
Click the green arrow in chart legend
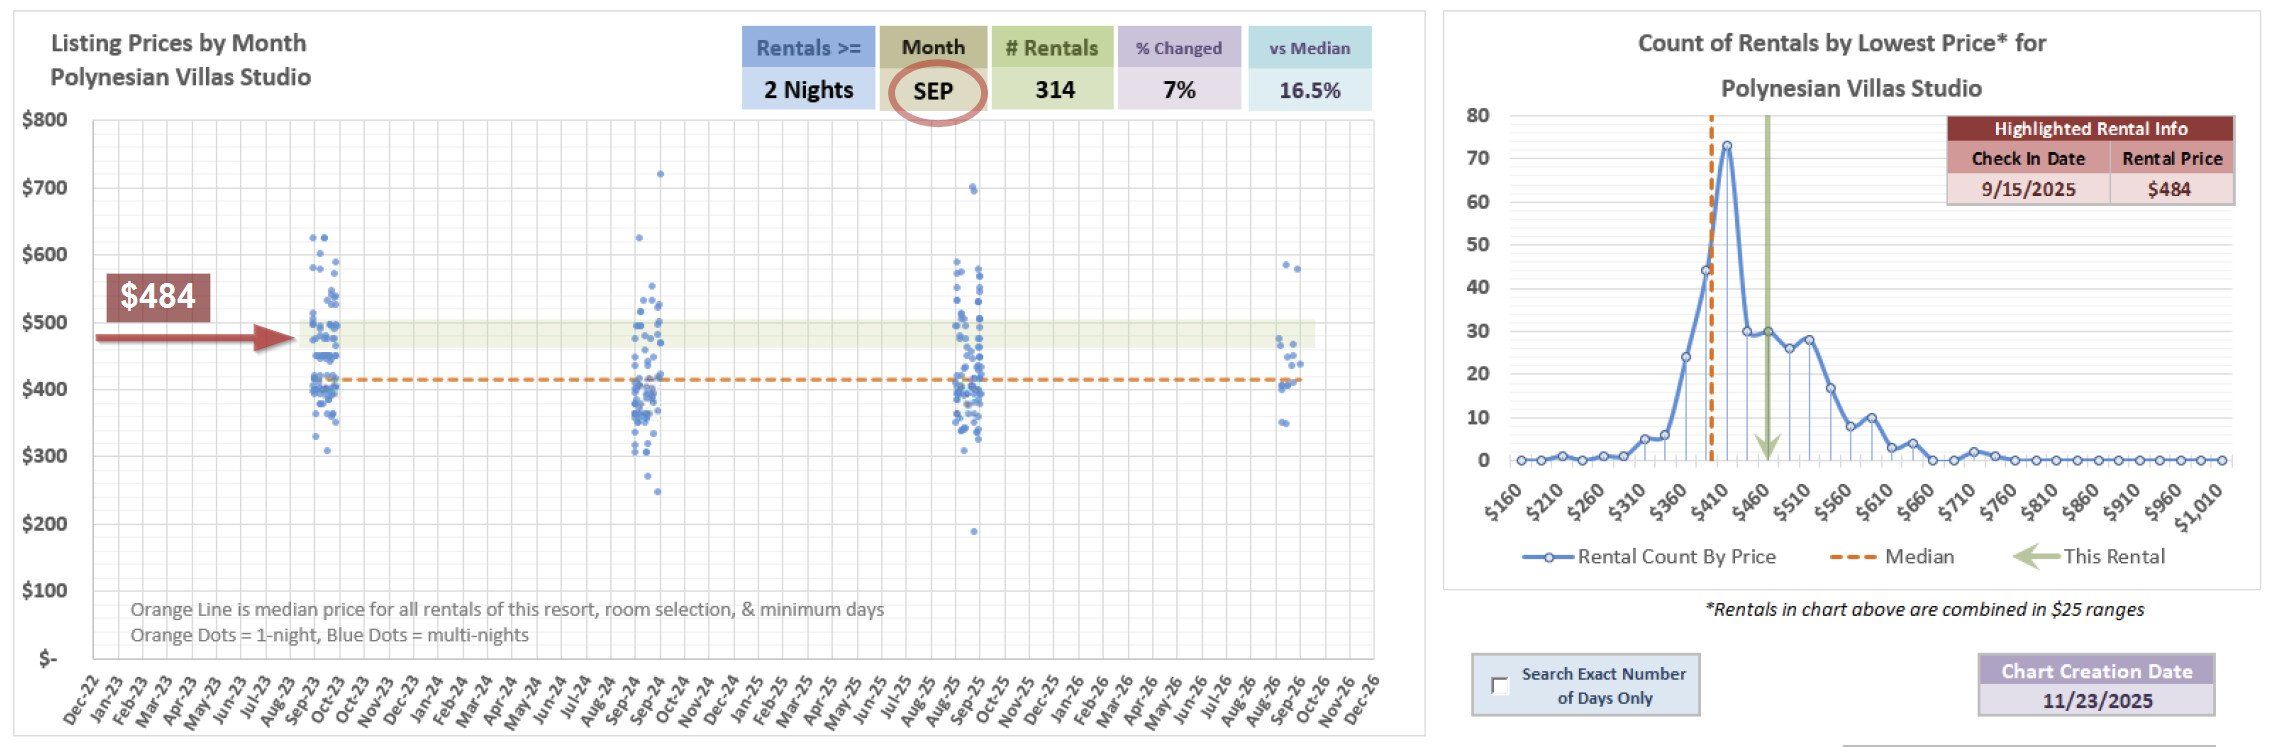(x=2035, y=556)
